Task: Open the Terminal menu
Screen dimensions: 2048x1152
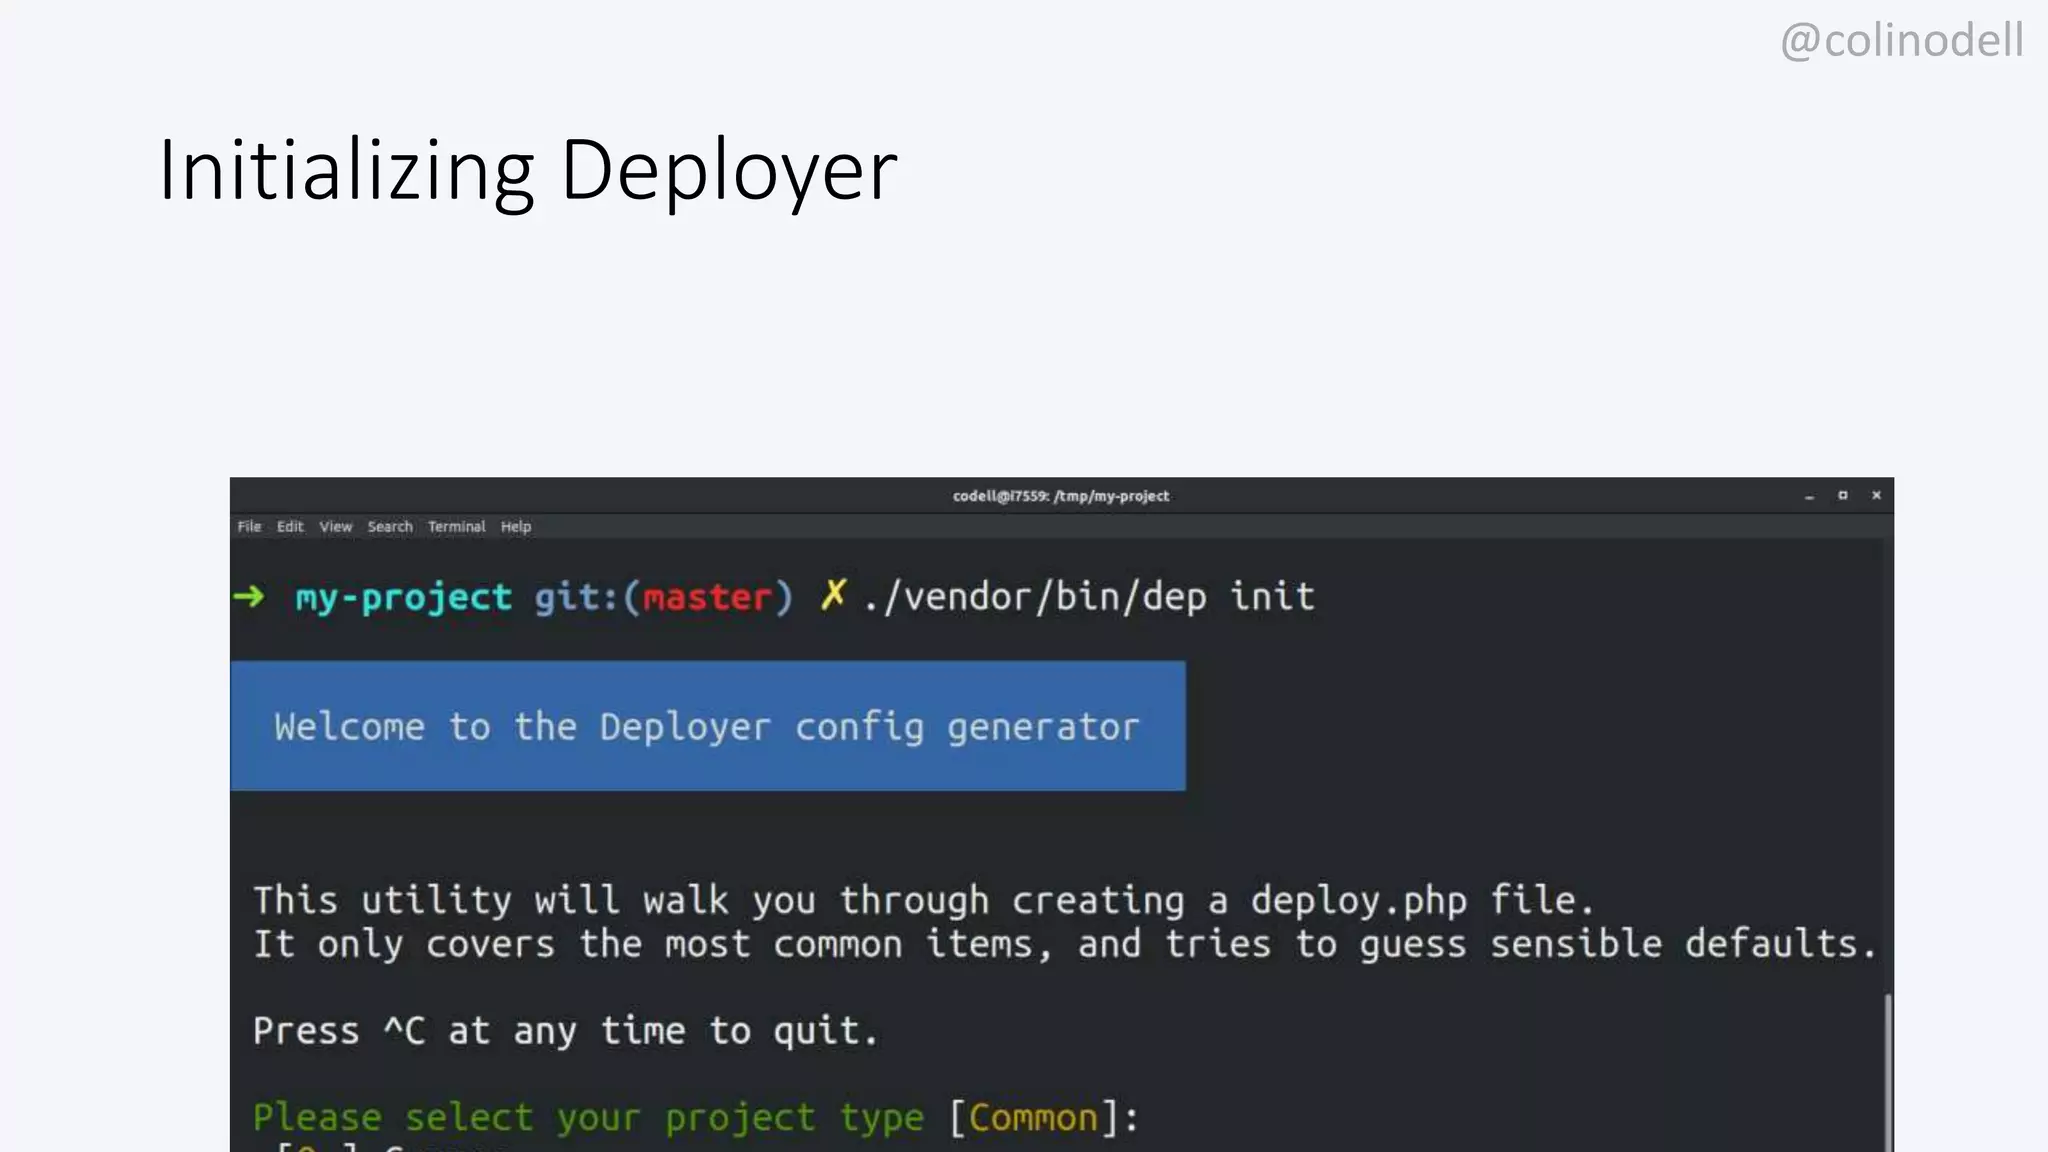Action: [456, 527]
